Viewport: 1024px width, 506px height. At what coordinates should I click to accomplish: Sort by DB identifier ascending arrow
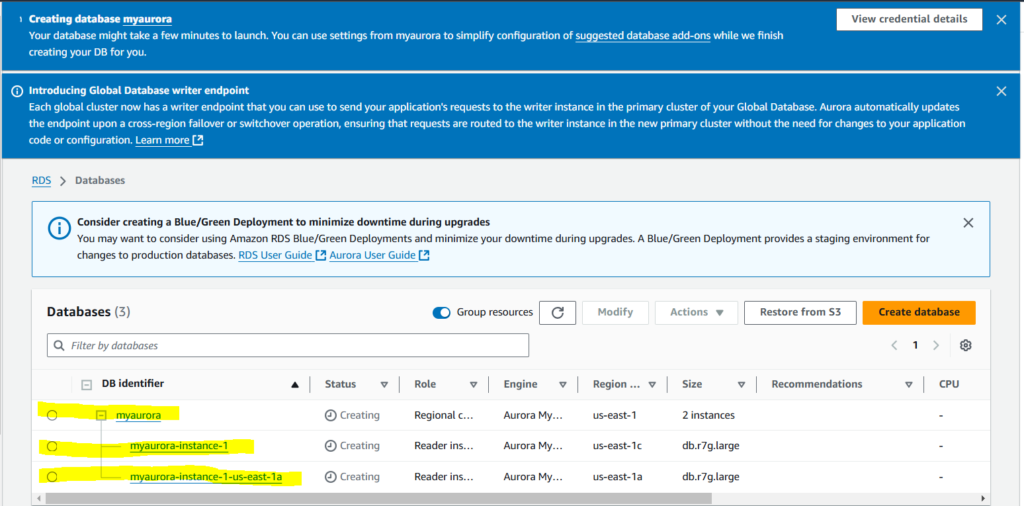point(295,385)
